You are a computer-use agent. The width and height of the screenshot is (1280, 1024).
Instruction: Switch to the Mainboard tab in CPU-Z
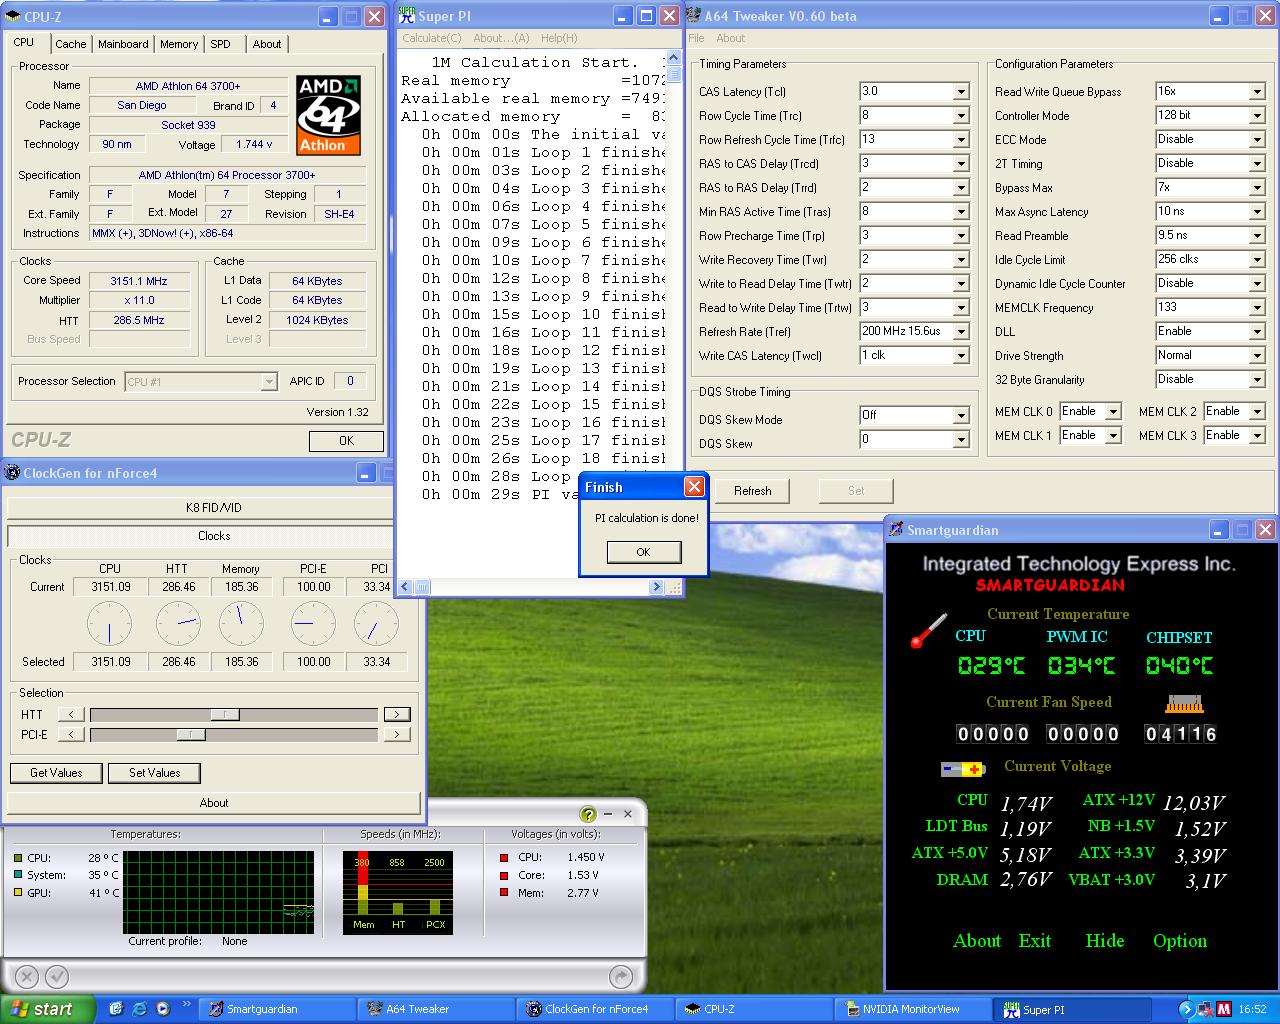pos(123,44)
